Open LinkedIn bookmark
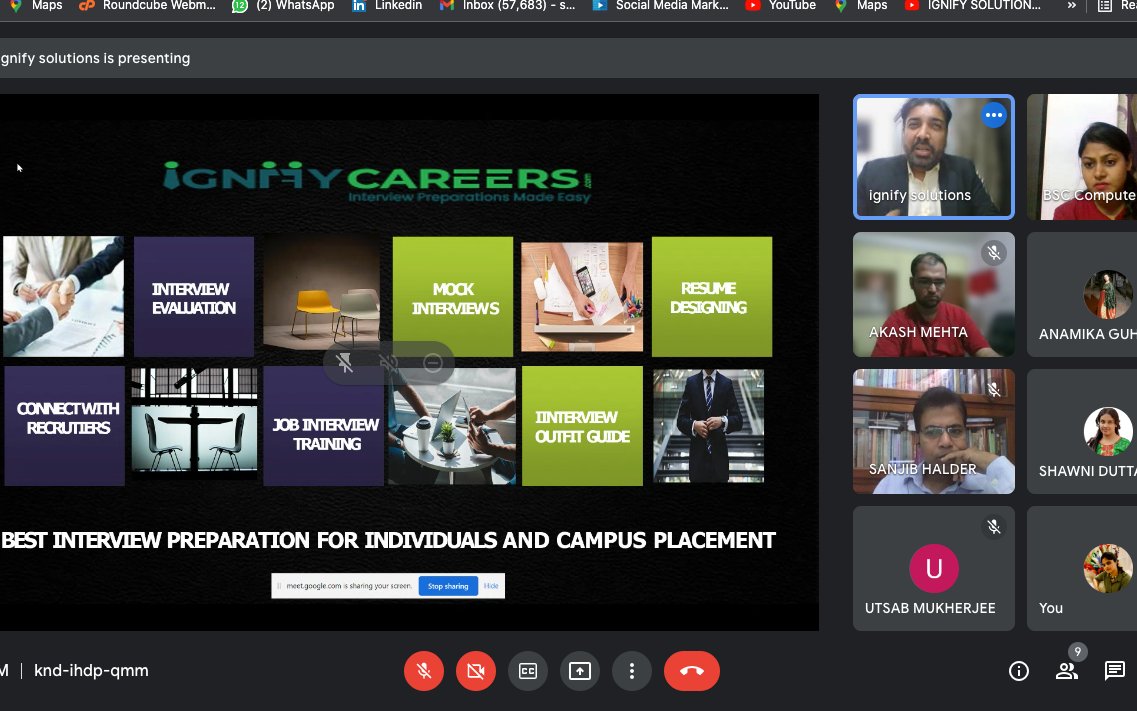This screenshot has width=1137, height=711. 387,6
